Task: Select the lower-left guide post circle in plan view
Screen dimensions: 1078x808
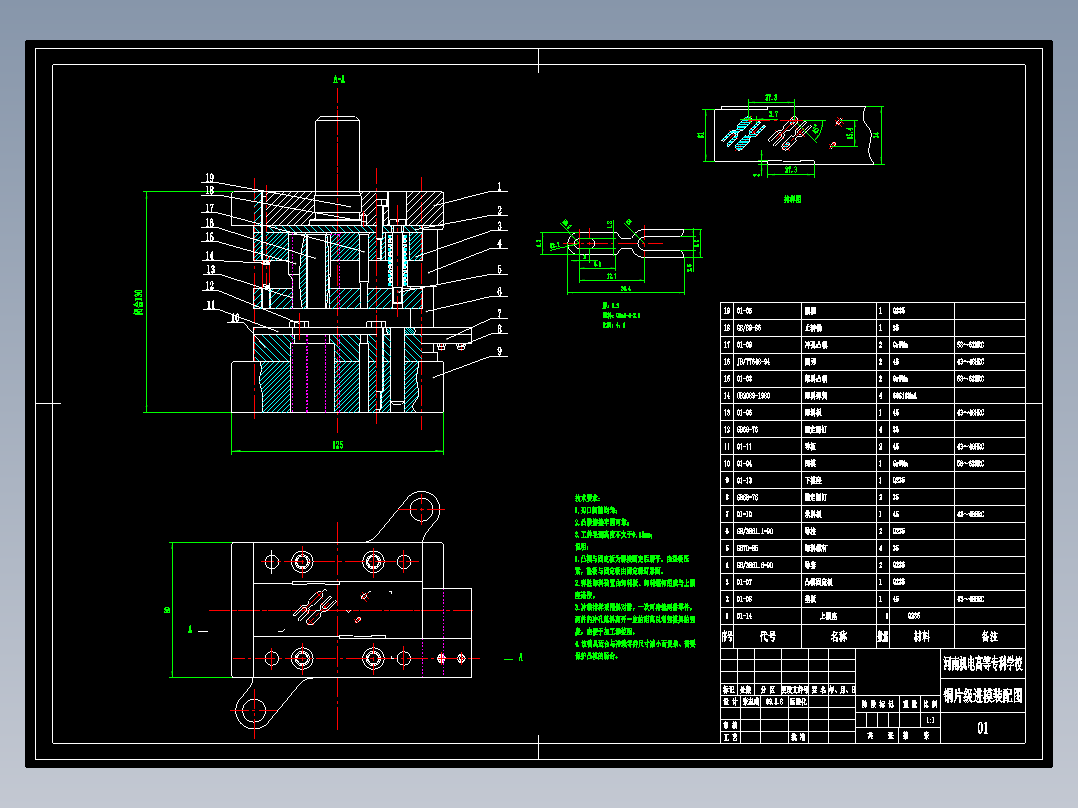Action: 254,709
